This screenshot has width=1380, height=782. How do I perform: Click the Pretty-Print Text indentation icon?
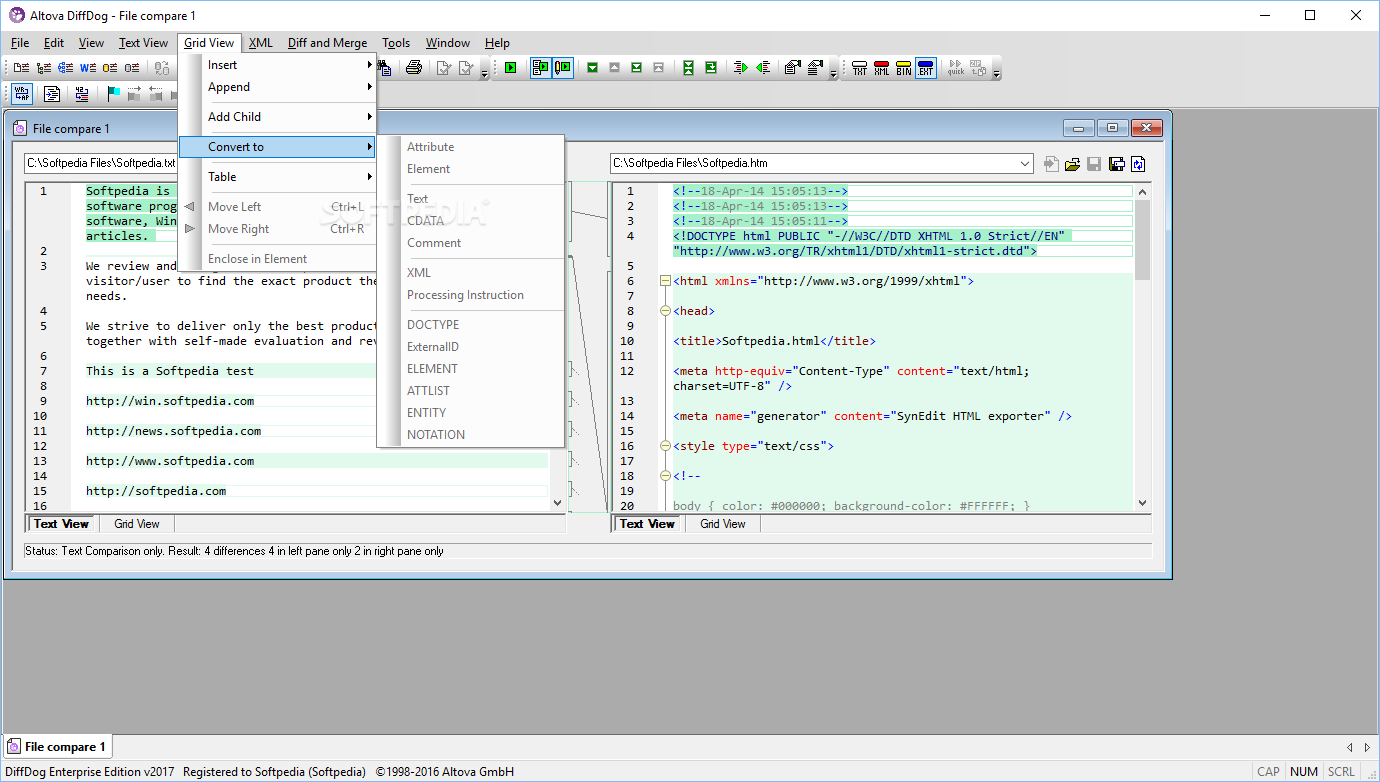pos(52,94)
